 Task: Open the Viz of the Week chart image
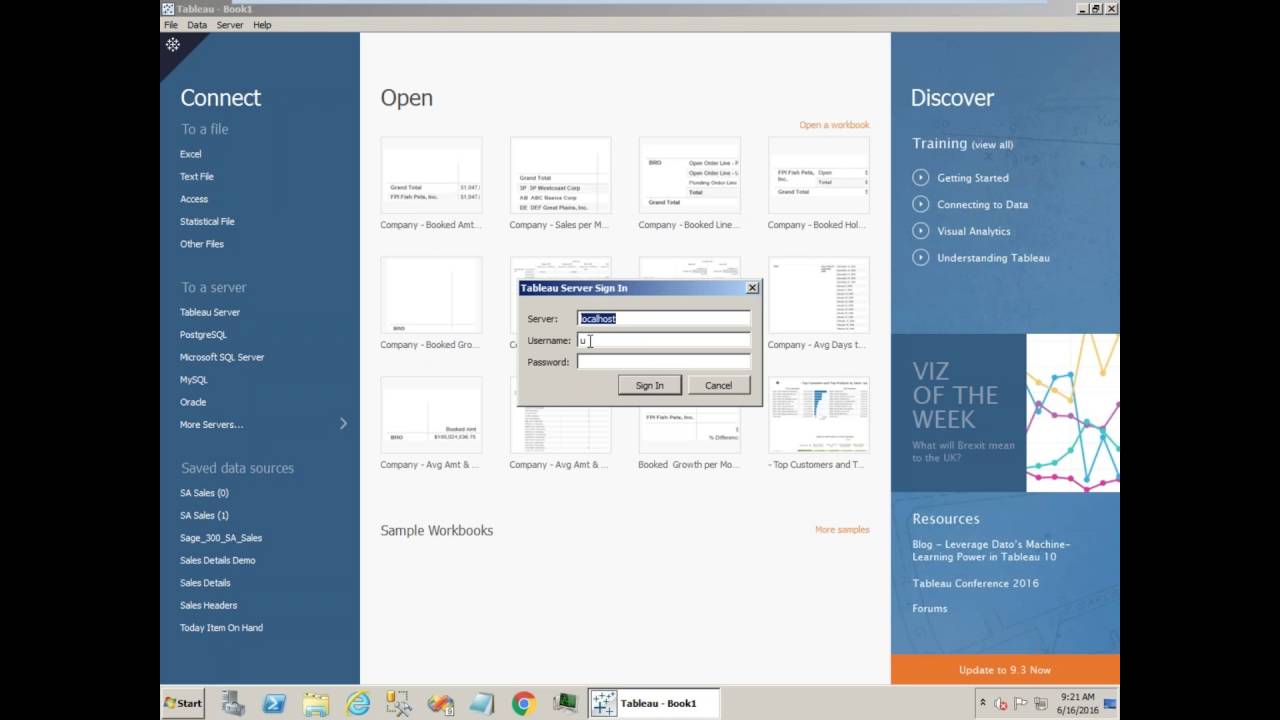coord(1073,412)
